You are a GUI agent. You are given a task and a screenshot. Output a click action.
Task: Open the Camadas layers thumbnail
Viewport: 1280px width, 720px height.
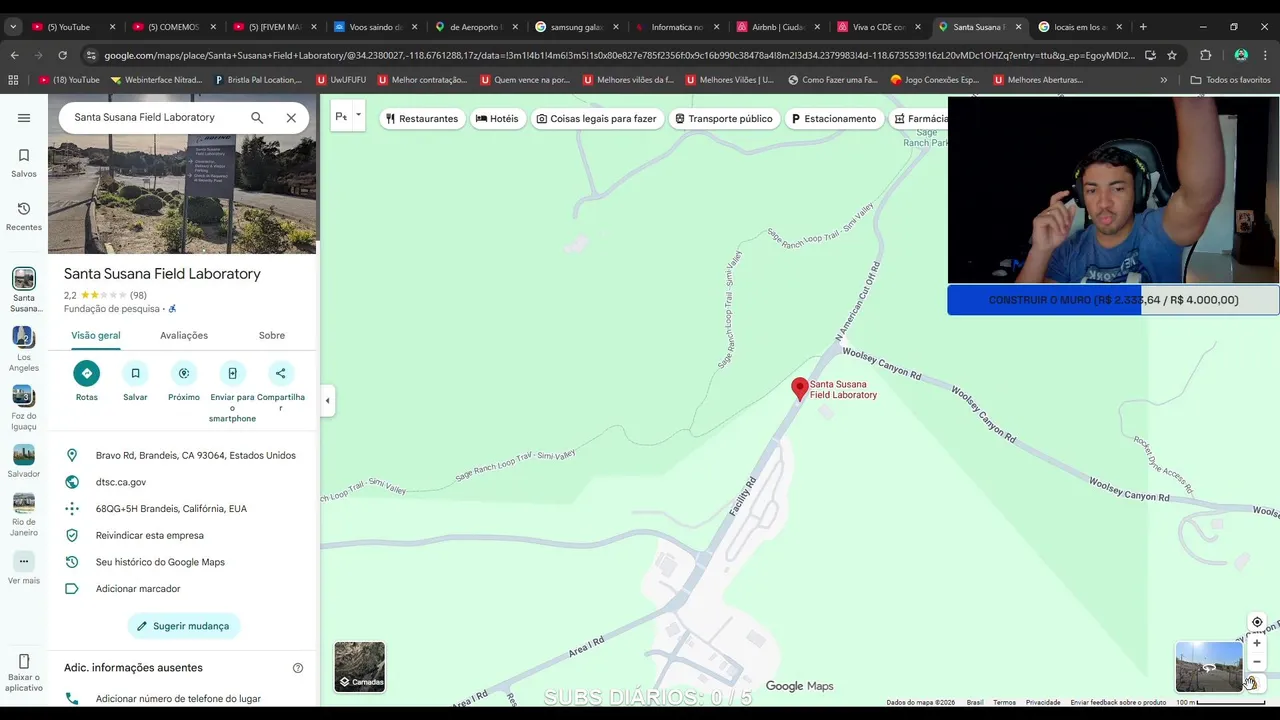coord(360,667)
